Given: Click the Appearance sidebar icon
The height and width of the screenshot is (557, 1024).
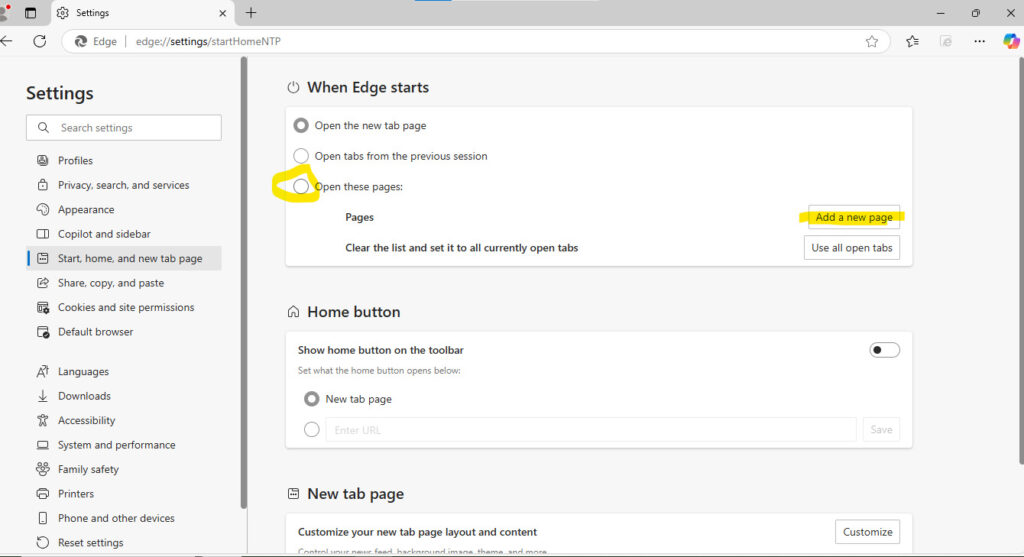Looking at the screenshot, I should tap(42, 209).
